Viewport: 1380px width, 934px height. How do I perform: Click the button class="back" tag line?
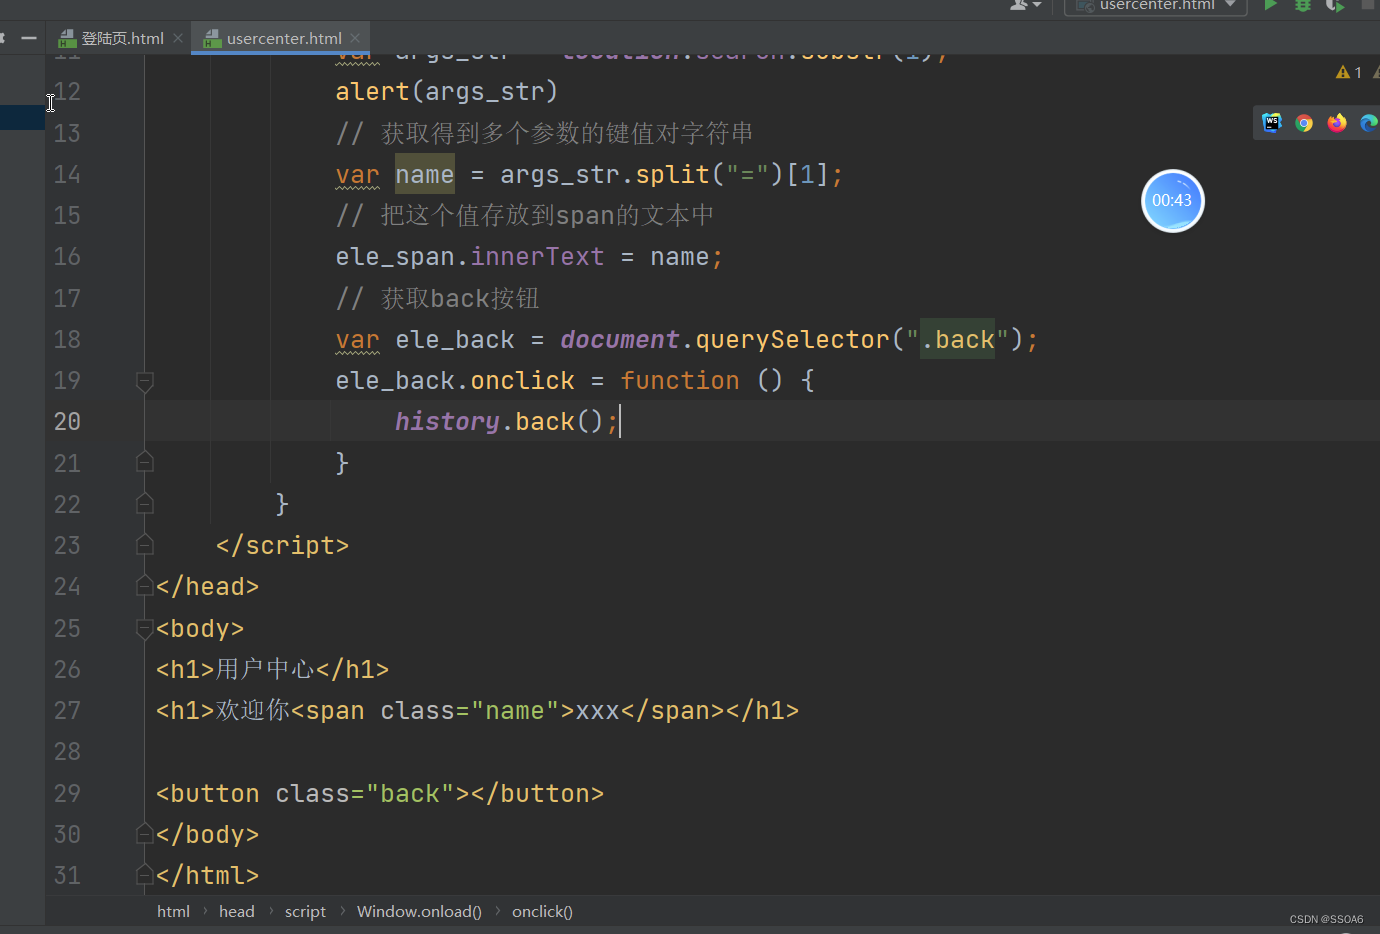click(x=380, y=794)
